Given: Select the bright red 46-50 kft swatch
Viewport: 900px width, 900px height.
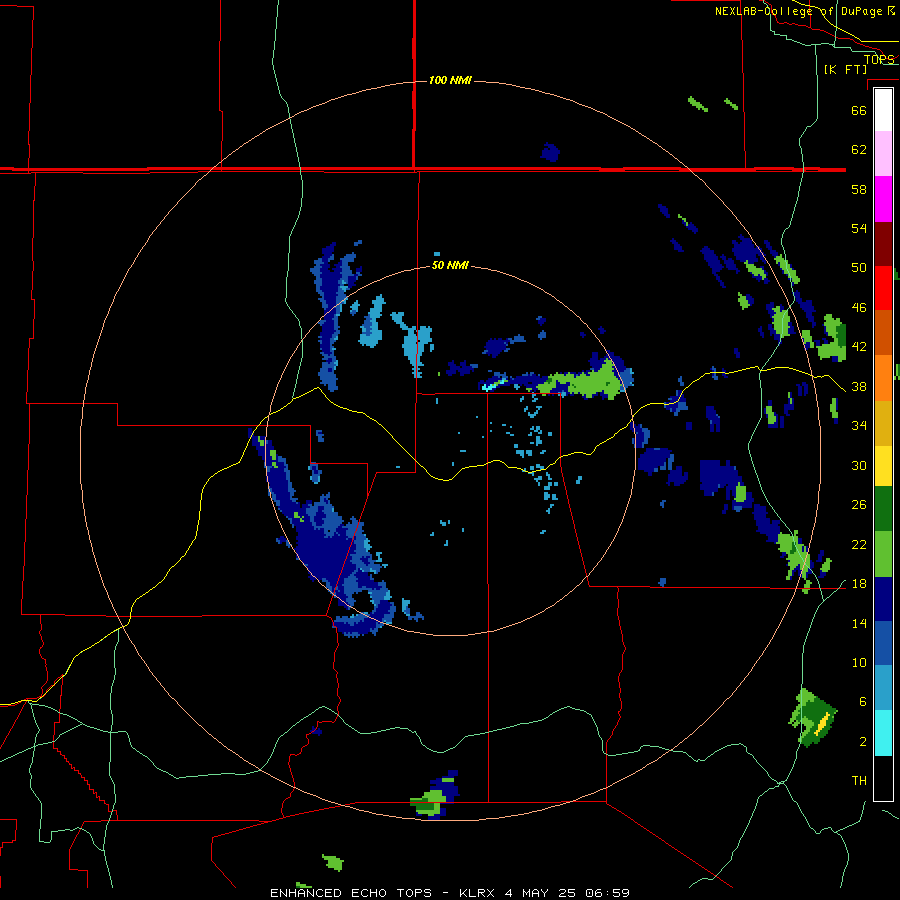Looking at the screenshot, I should (883, 288).
